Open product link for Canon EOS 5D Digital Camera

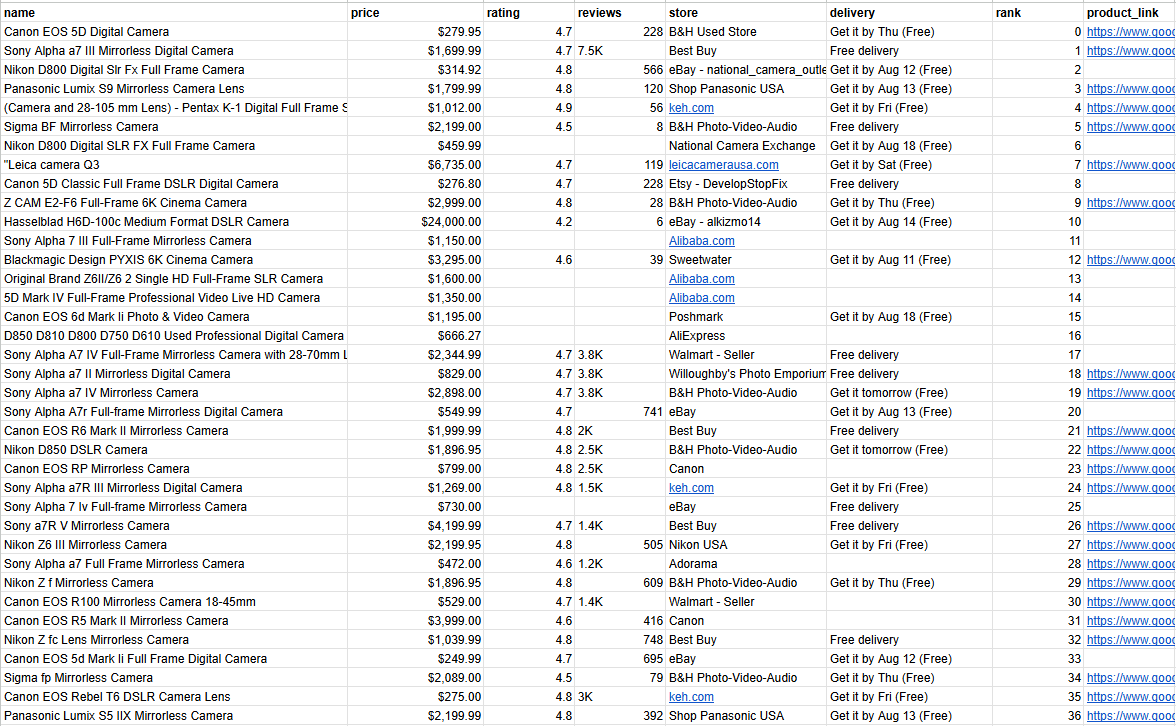pos(1130,32)
